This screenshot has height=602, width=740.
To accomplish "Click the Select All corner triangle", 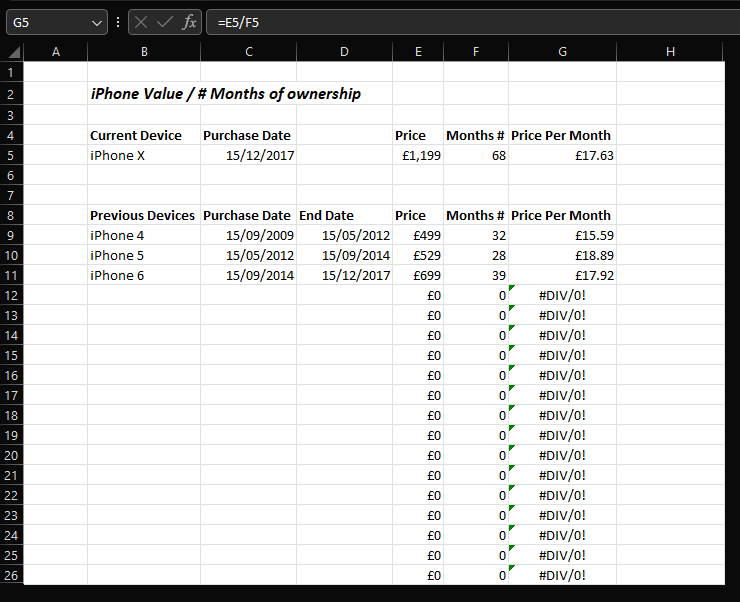I will point(14,51).
